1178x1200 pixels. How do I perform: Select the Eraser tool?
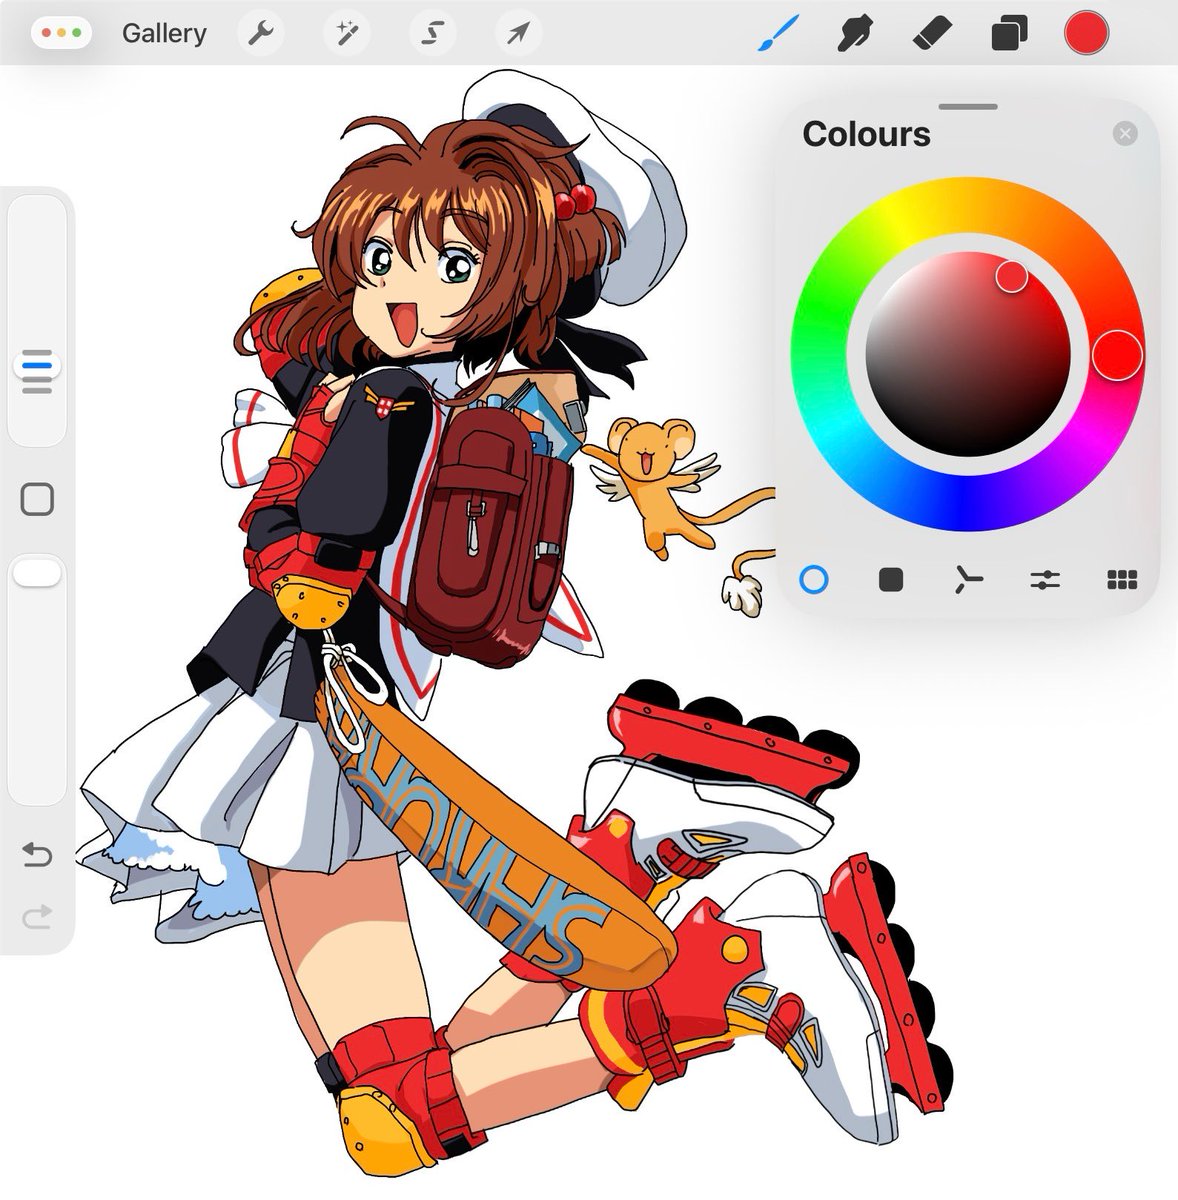tap(933, 33)
